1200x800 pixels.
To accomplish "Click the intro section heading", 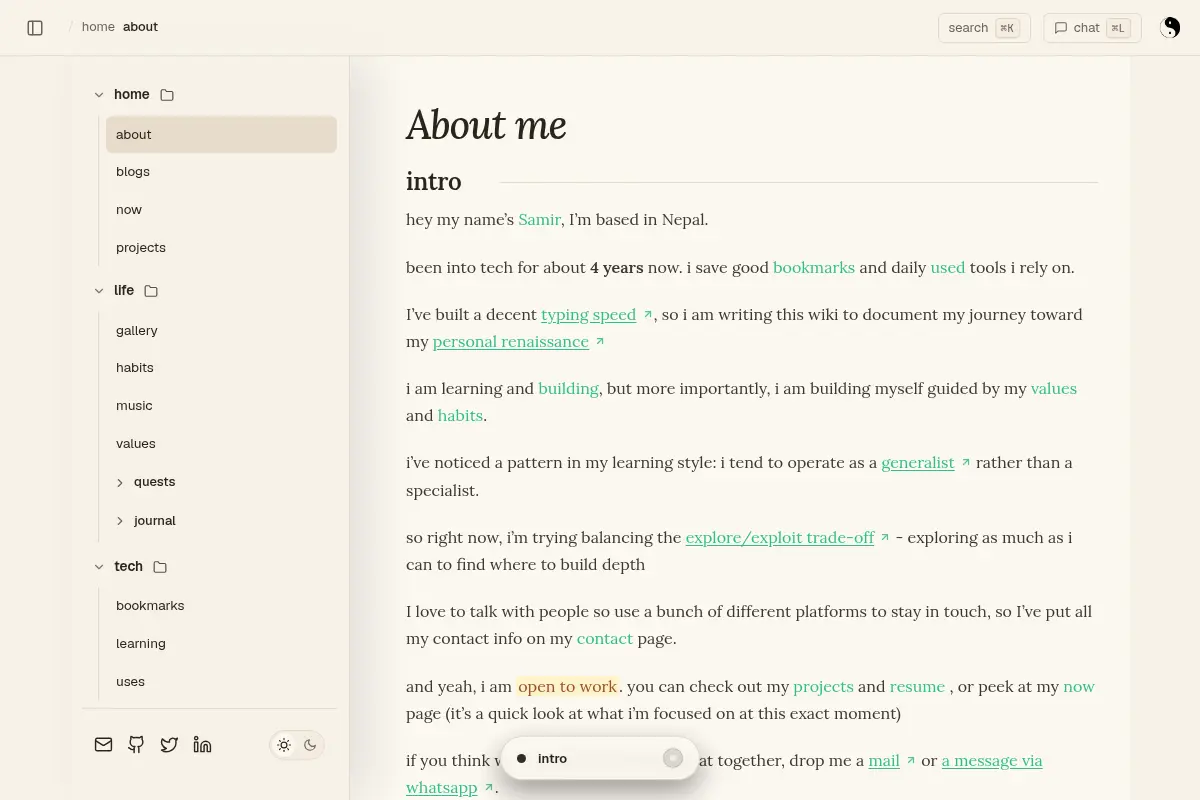I will 434,181.
